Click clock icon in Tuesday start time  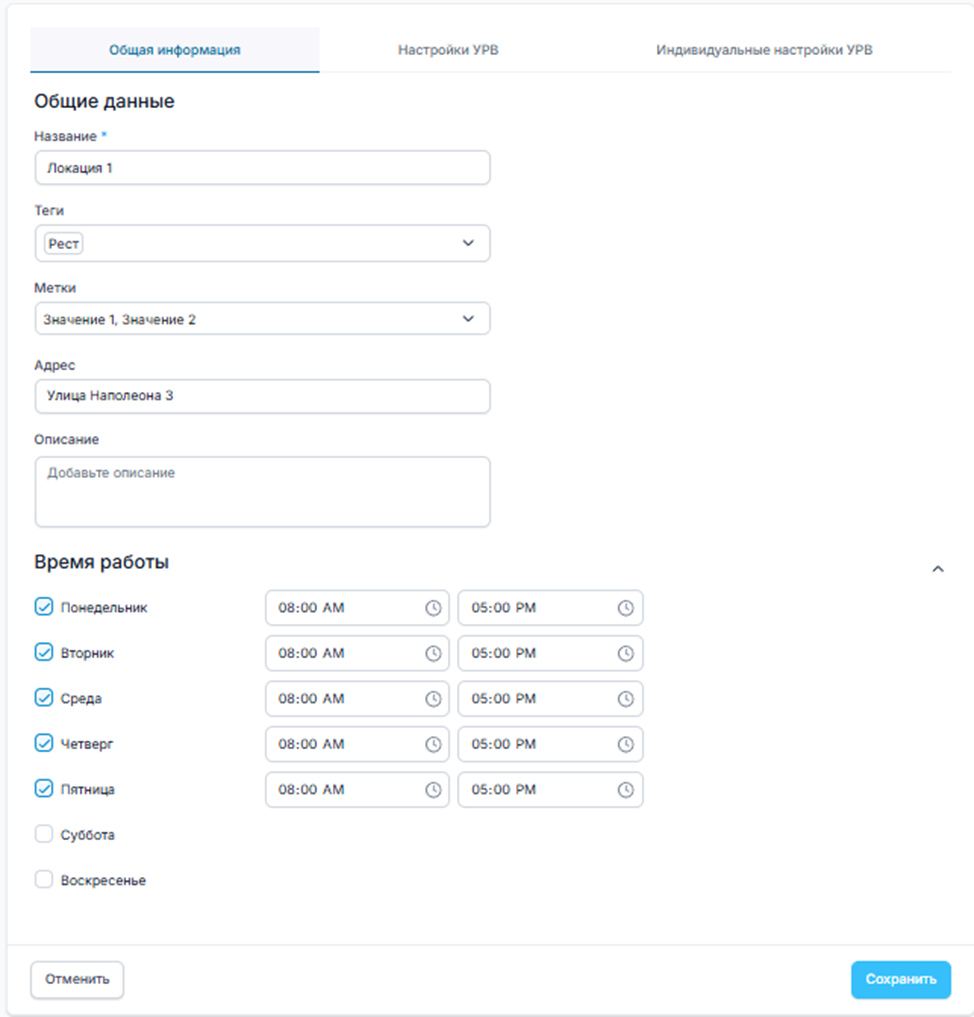coord(433,653)
